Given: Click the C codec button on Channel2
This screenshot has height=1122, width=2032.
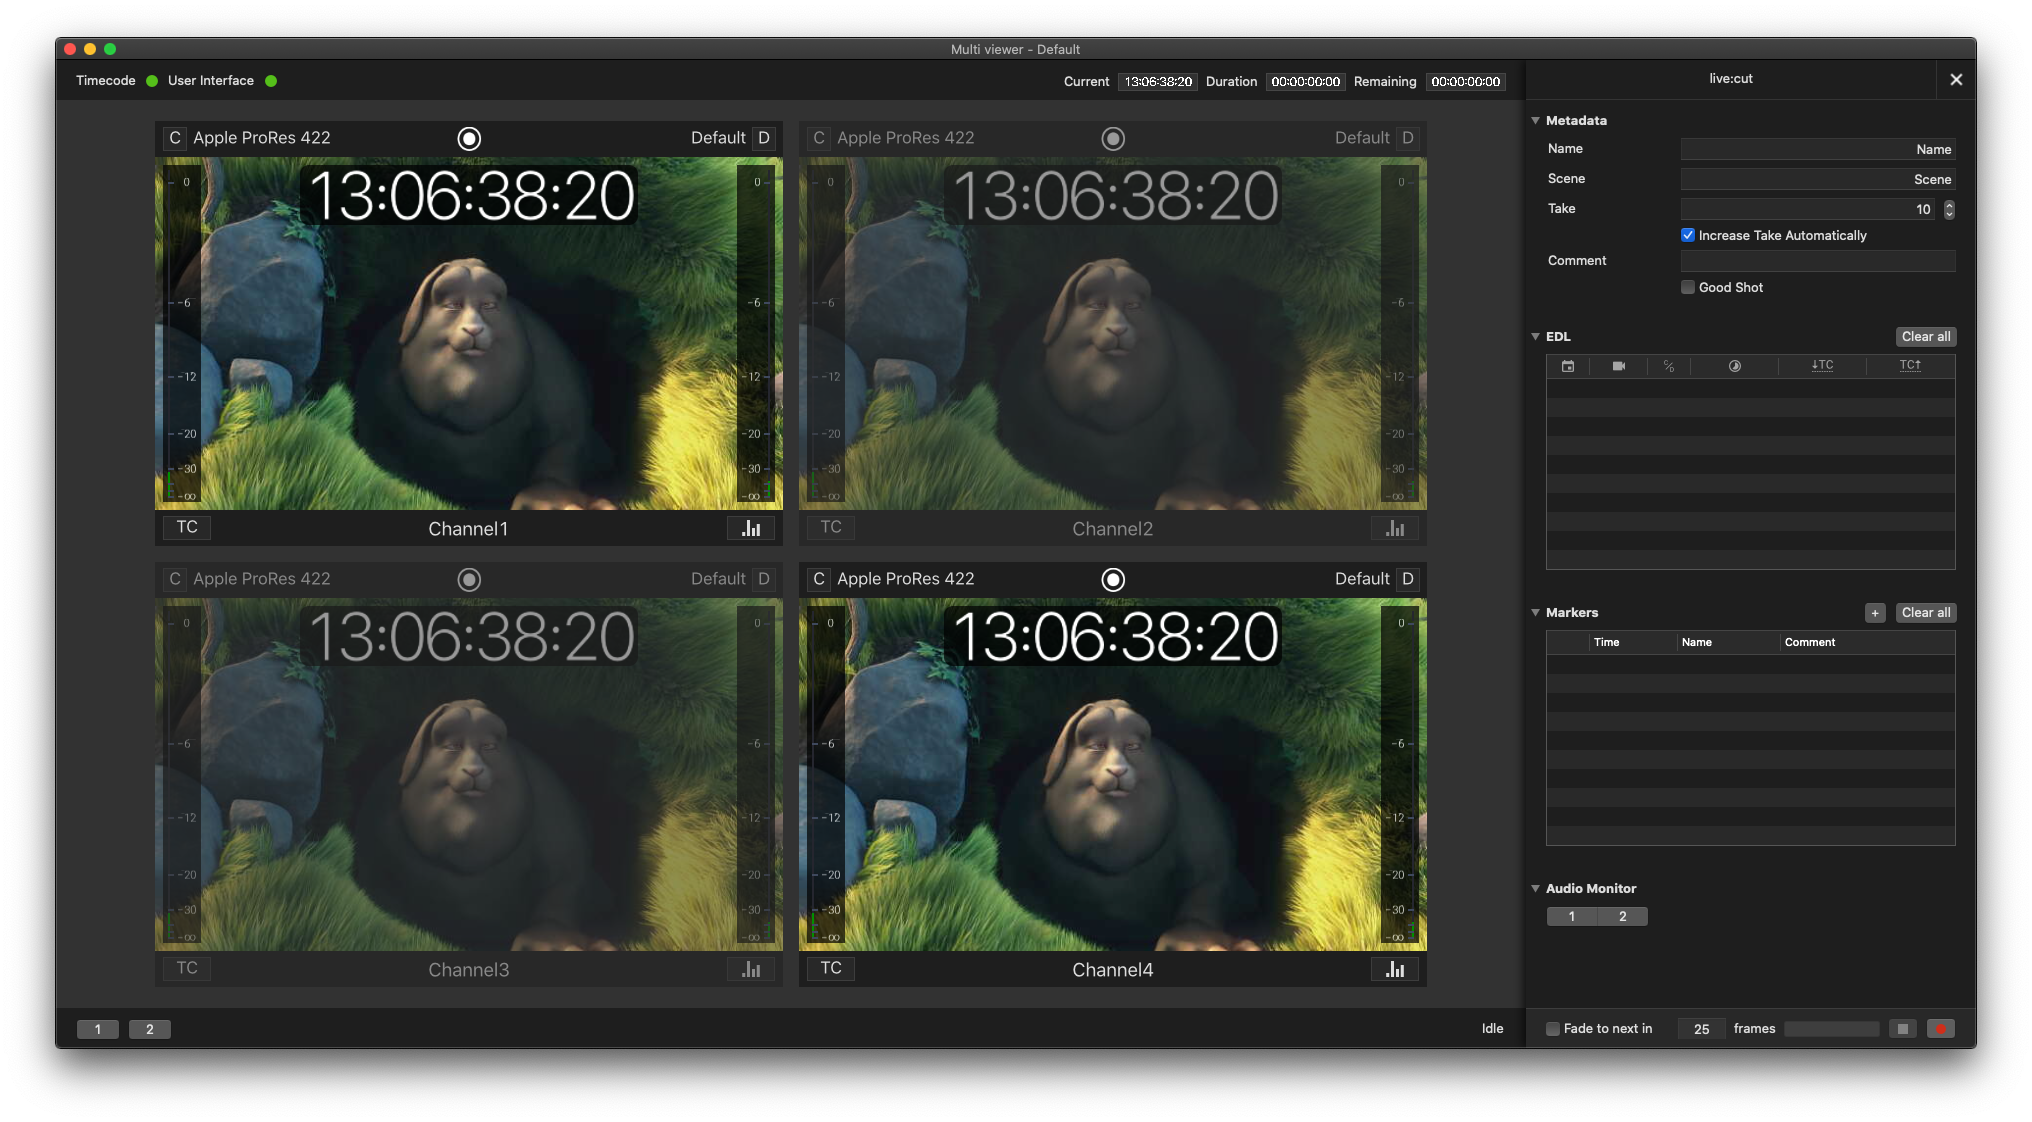Looking at the screenshot, I should pos(819,138).
